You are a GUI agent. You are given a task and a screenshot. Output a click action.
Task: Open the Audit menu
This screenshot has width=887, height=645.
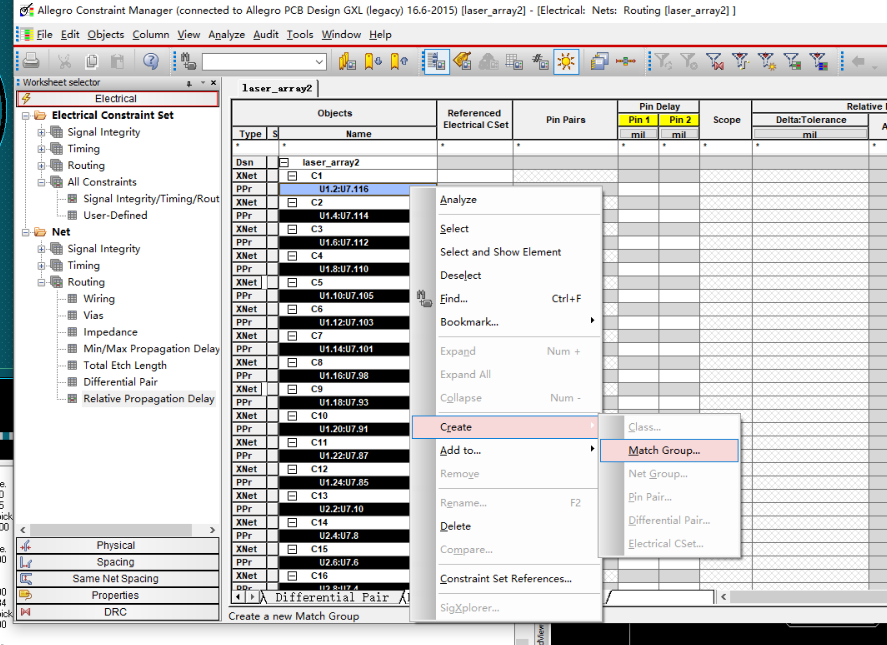click(x=265, y=35)
